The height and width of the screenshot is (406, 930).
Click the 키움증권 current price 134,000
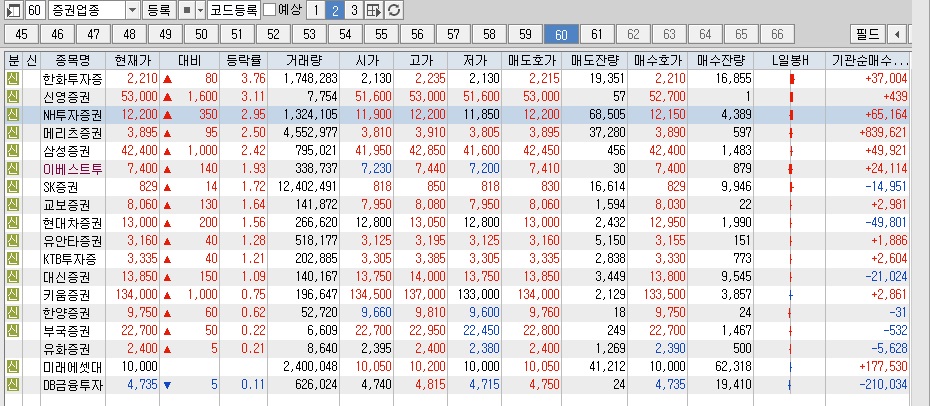click(x=133, y=295)
